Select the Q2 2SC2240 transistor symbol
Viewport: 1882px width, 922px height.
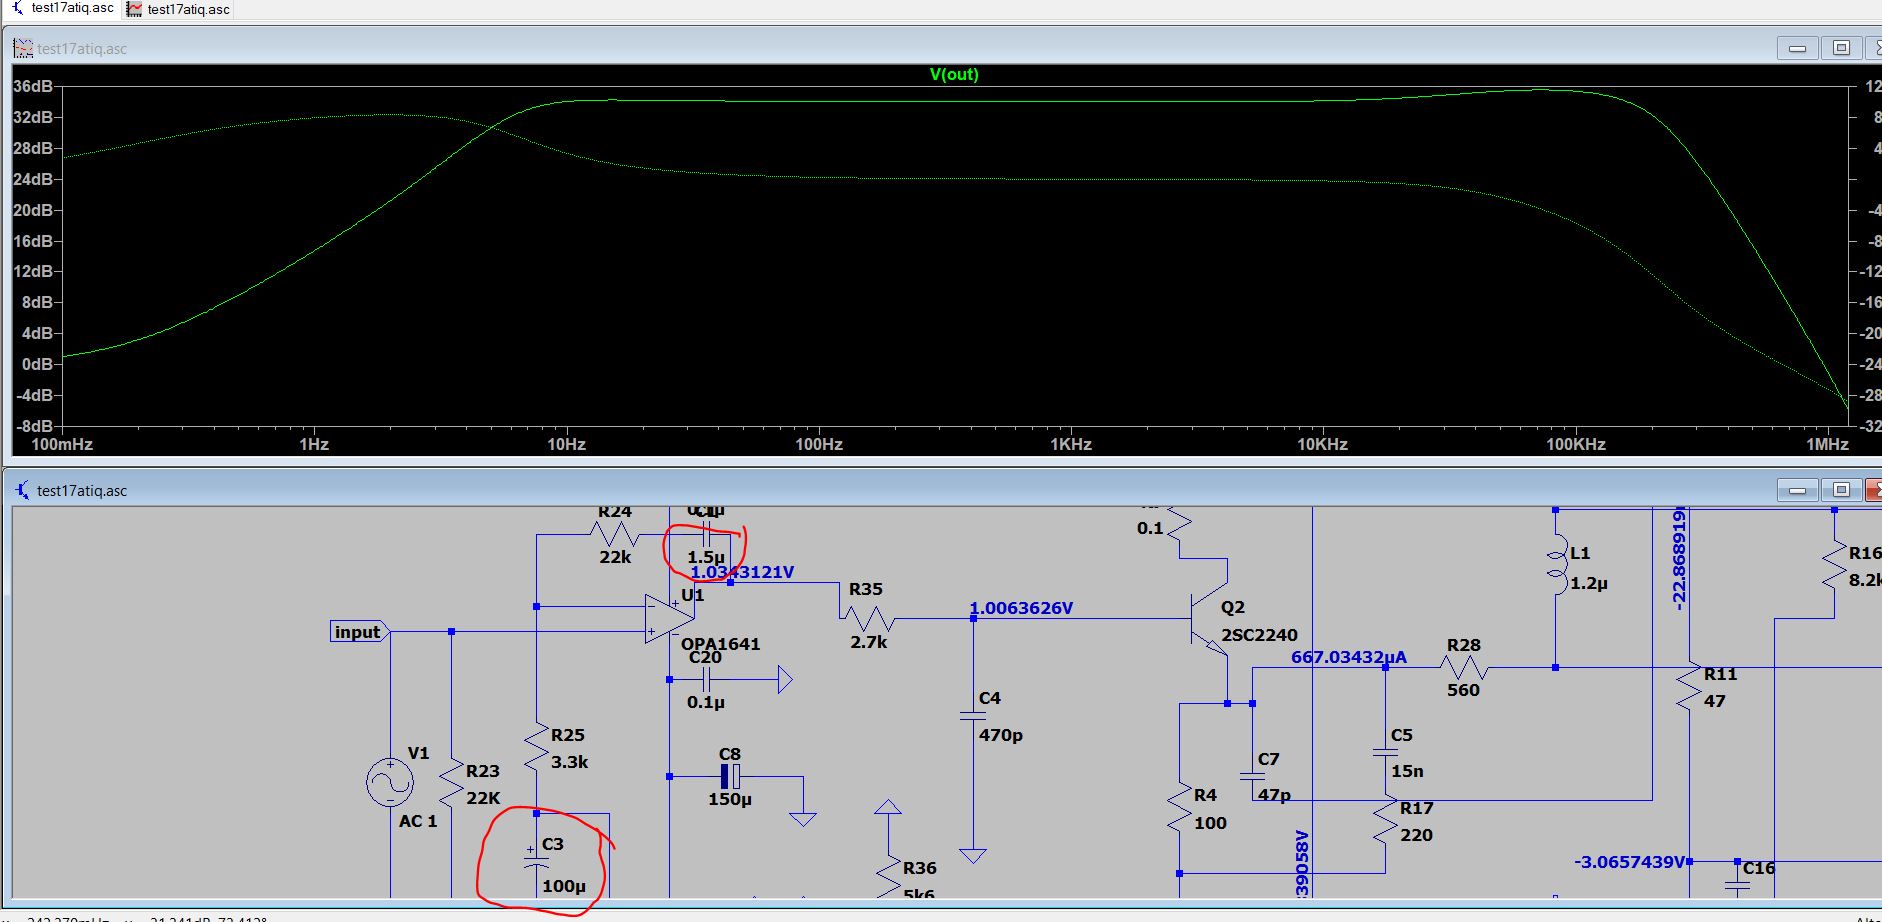pos(1209,620)
